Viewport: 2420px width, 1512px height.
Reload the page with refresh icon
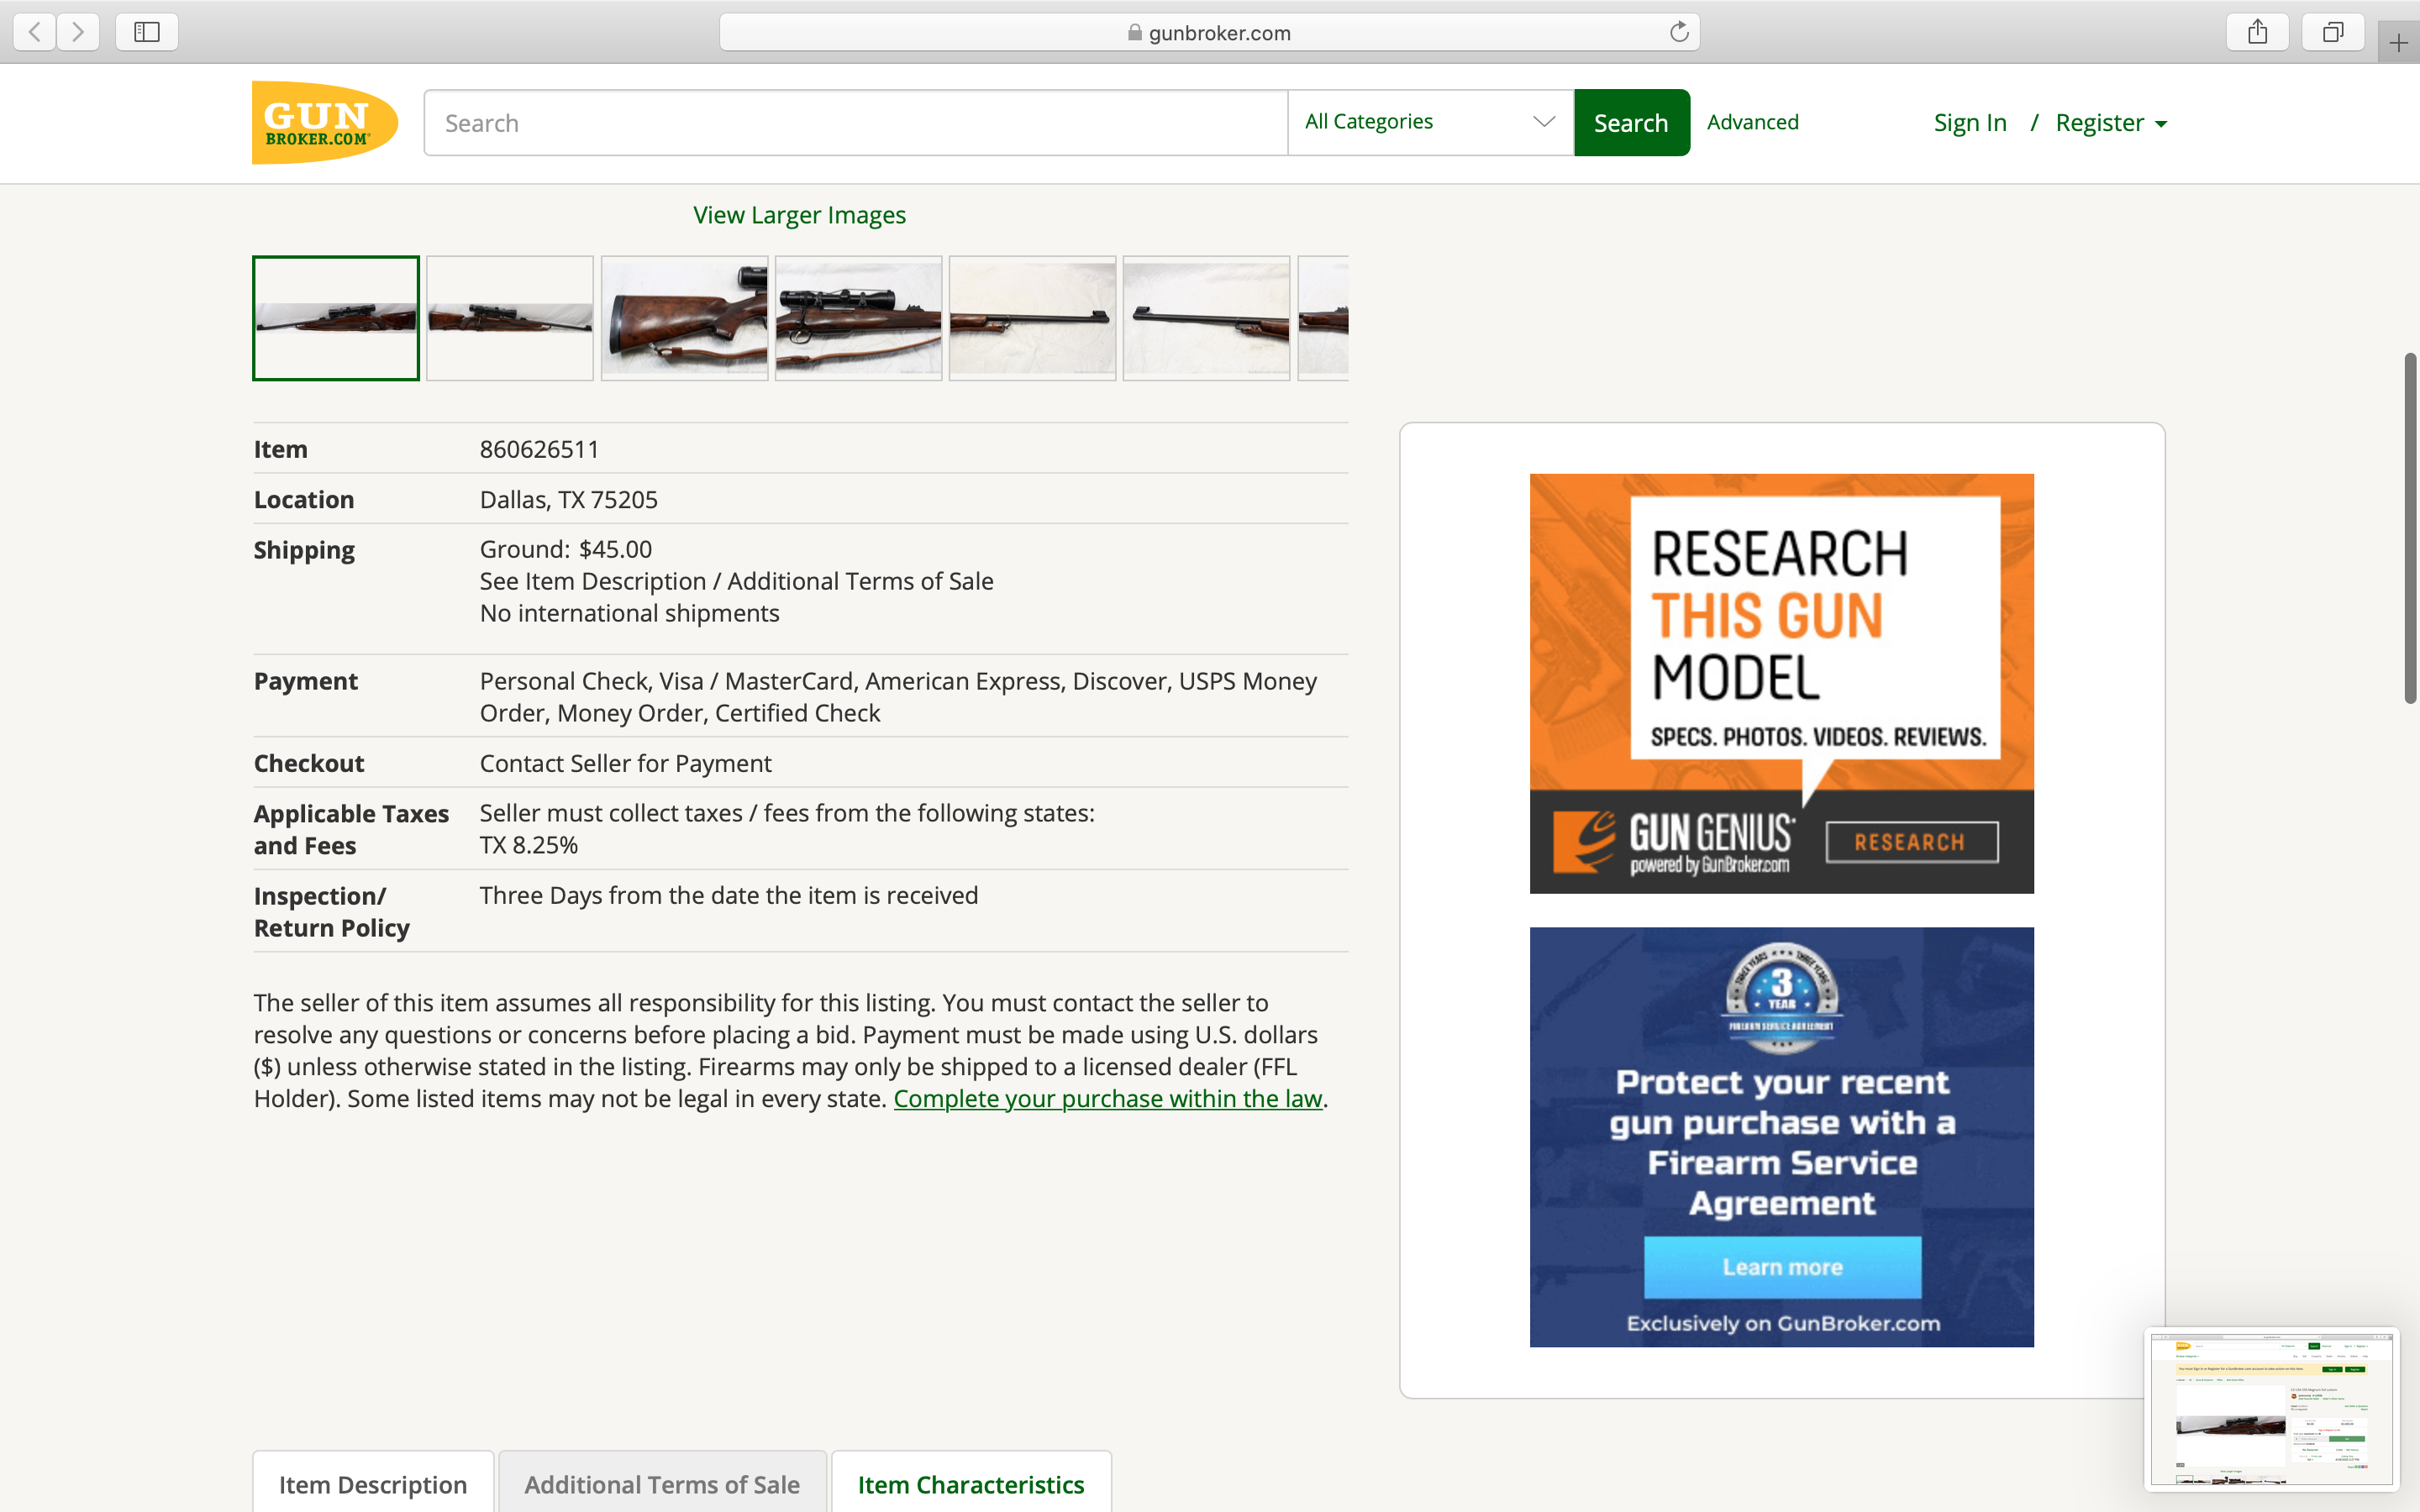tap(1679, 32)
